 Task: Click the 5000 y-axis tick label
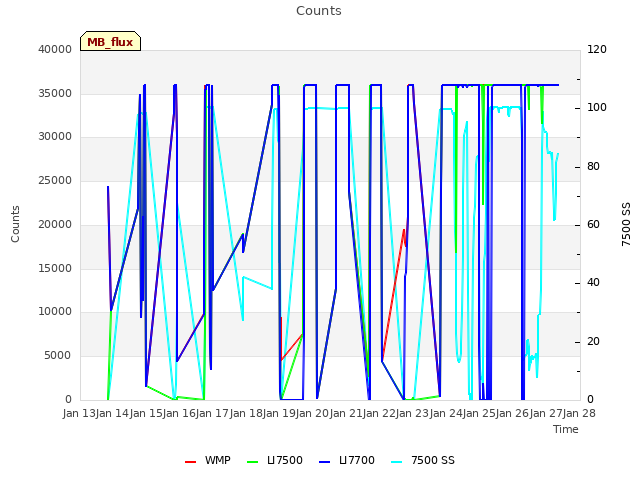click(x=58, y=356)
